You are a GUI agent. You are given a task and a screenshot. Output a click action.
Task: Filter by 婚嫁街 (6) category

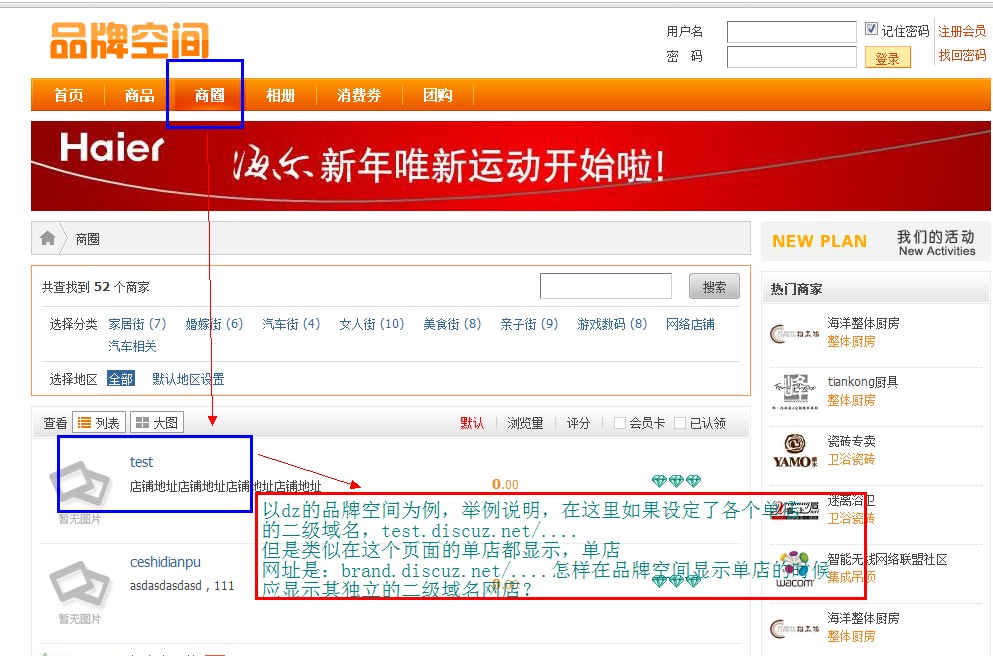pos(214,324)
